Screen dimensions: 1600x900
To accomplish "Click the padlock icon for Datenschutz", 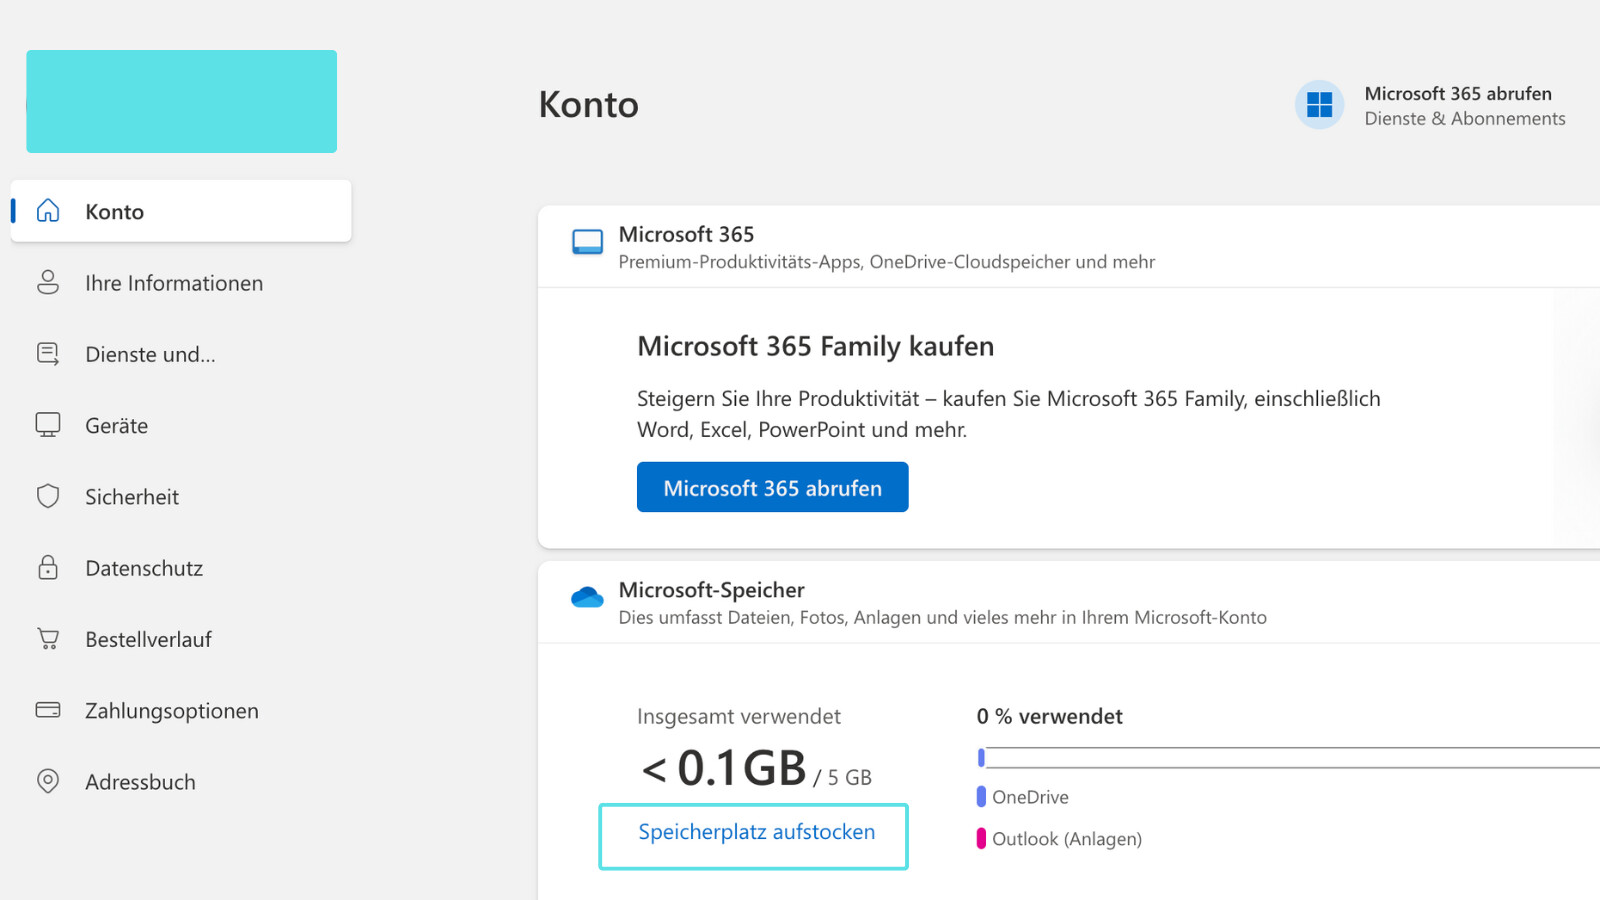I will (48, 568).
